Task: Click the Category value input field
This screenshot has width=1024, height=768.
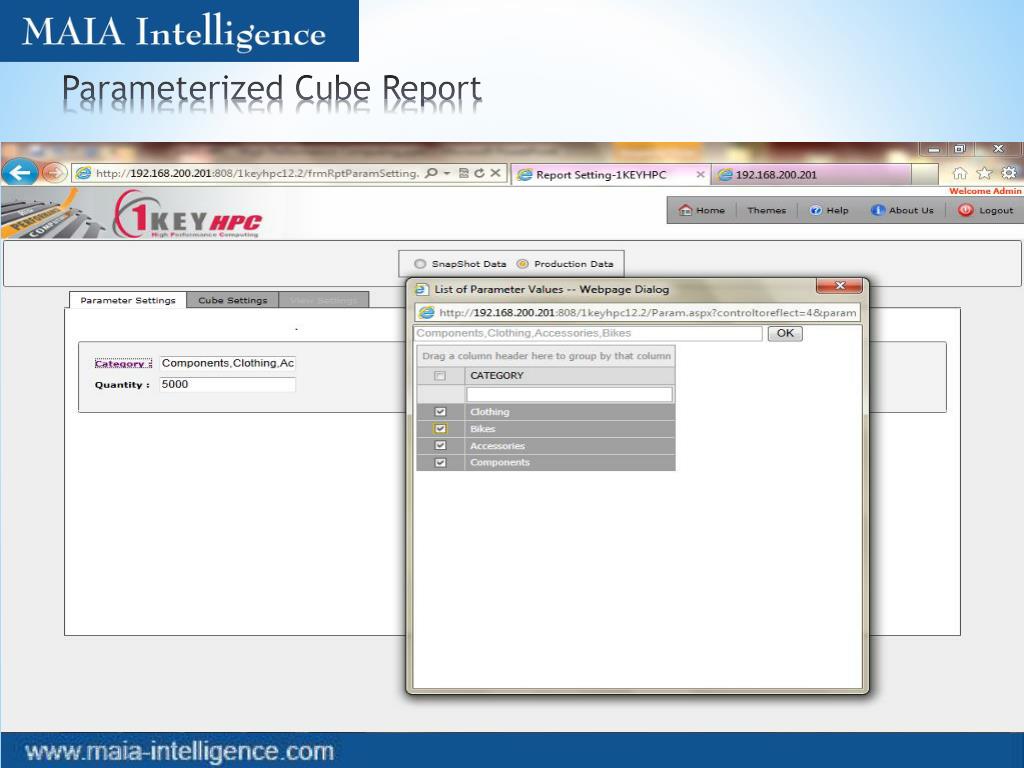Action: pyautogui.click(x=227, y=363)
